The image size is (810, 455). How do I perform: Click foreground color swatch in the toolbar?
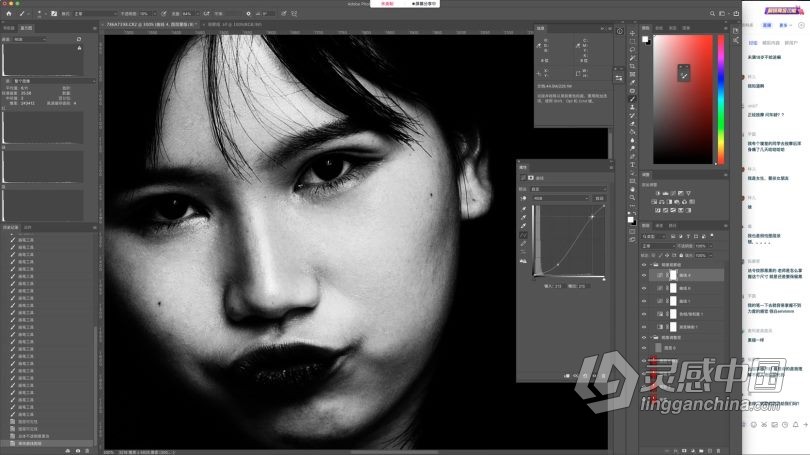coord(631,219)
